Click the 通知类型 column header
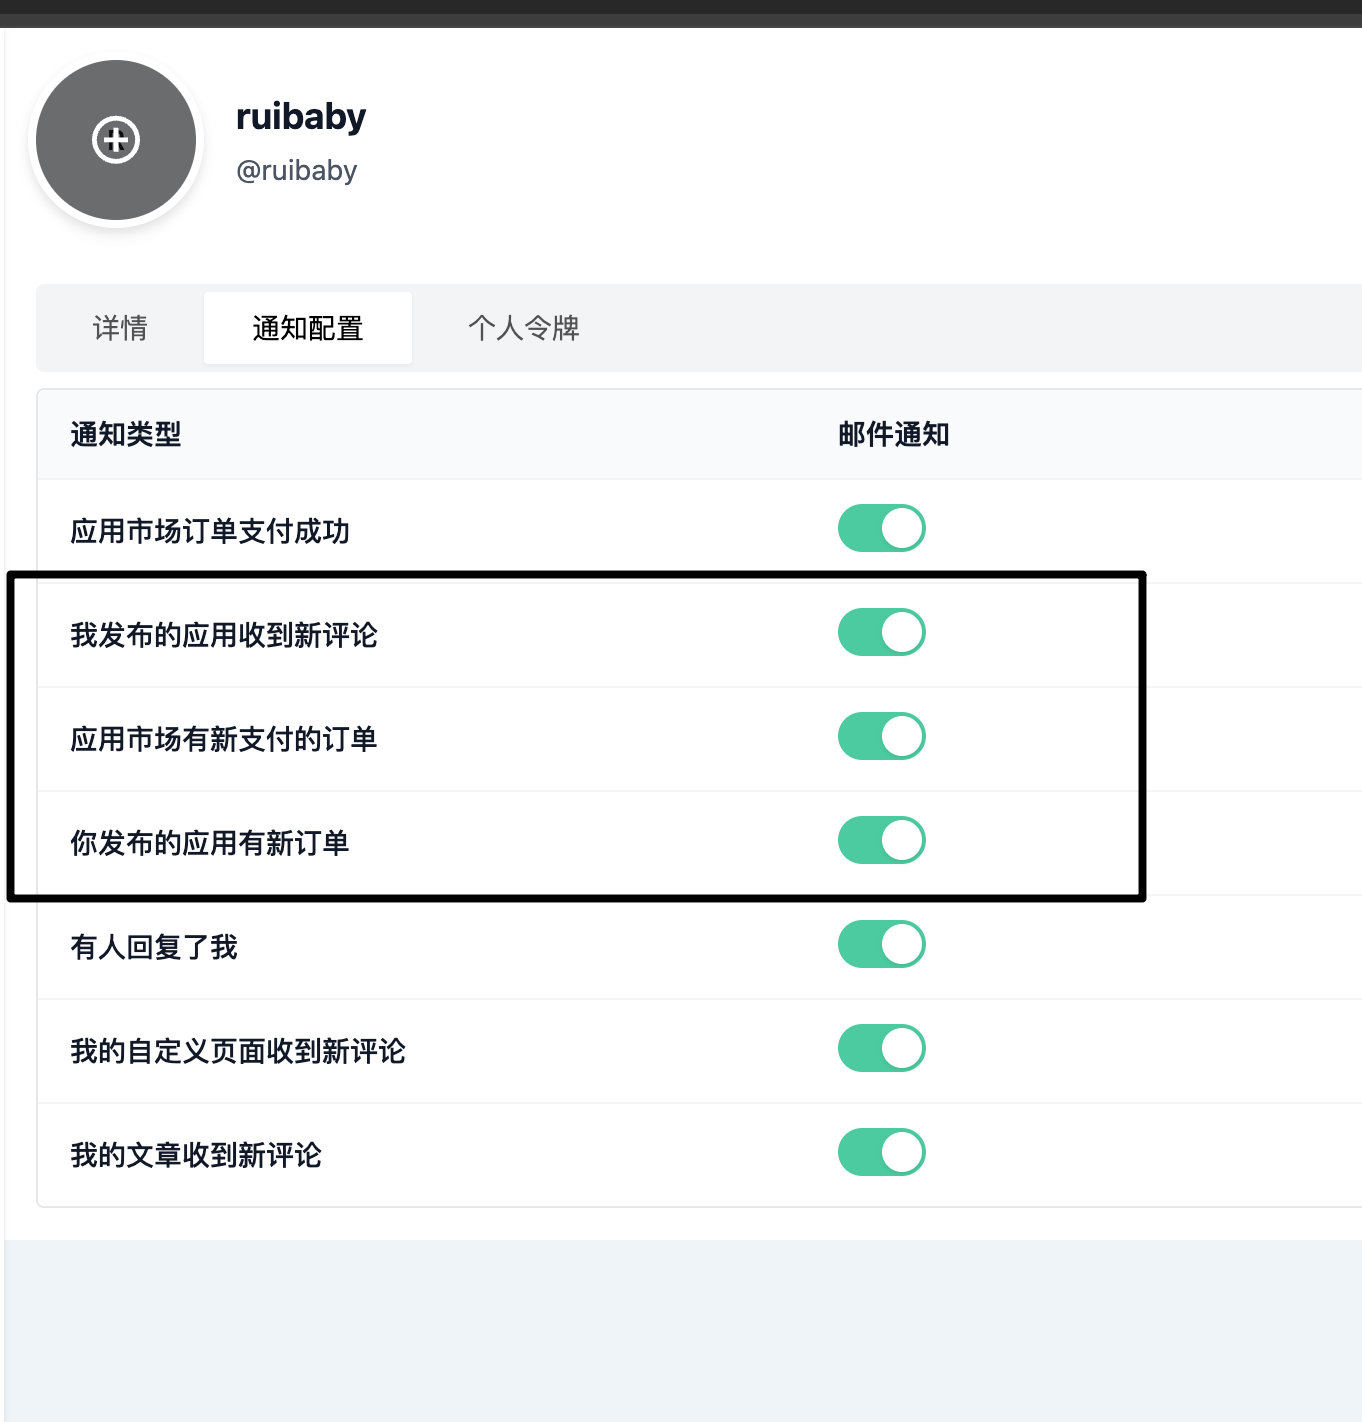 click(x=125, y=434)
